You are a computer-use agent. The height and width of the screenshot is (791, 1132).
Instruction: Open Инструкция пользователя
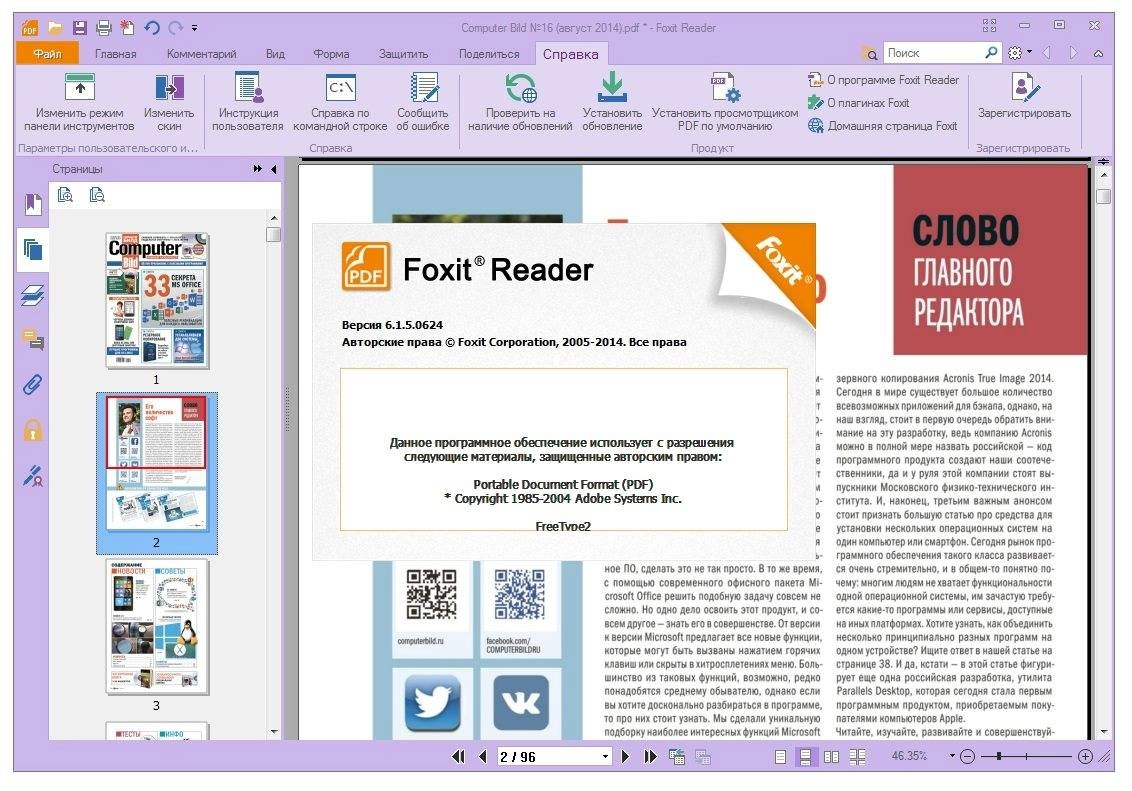click(248, 102)
